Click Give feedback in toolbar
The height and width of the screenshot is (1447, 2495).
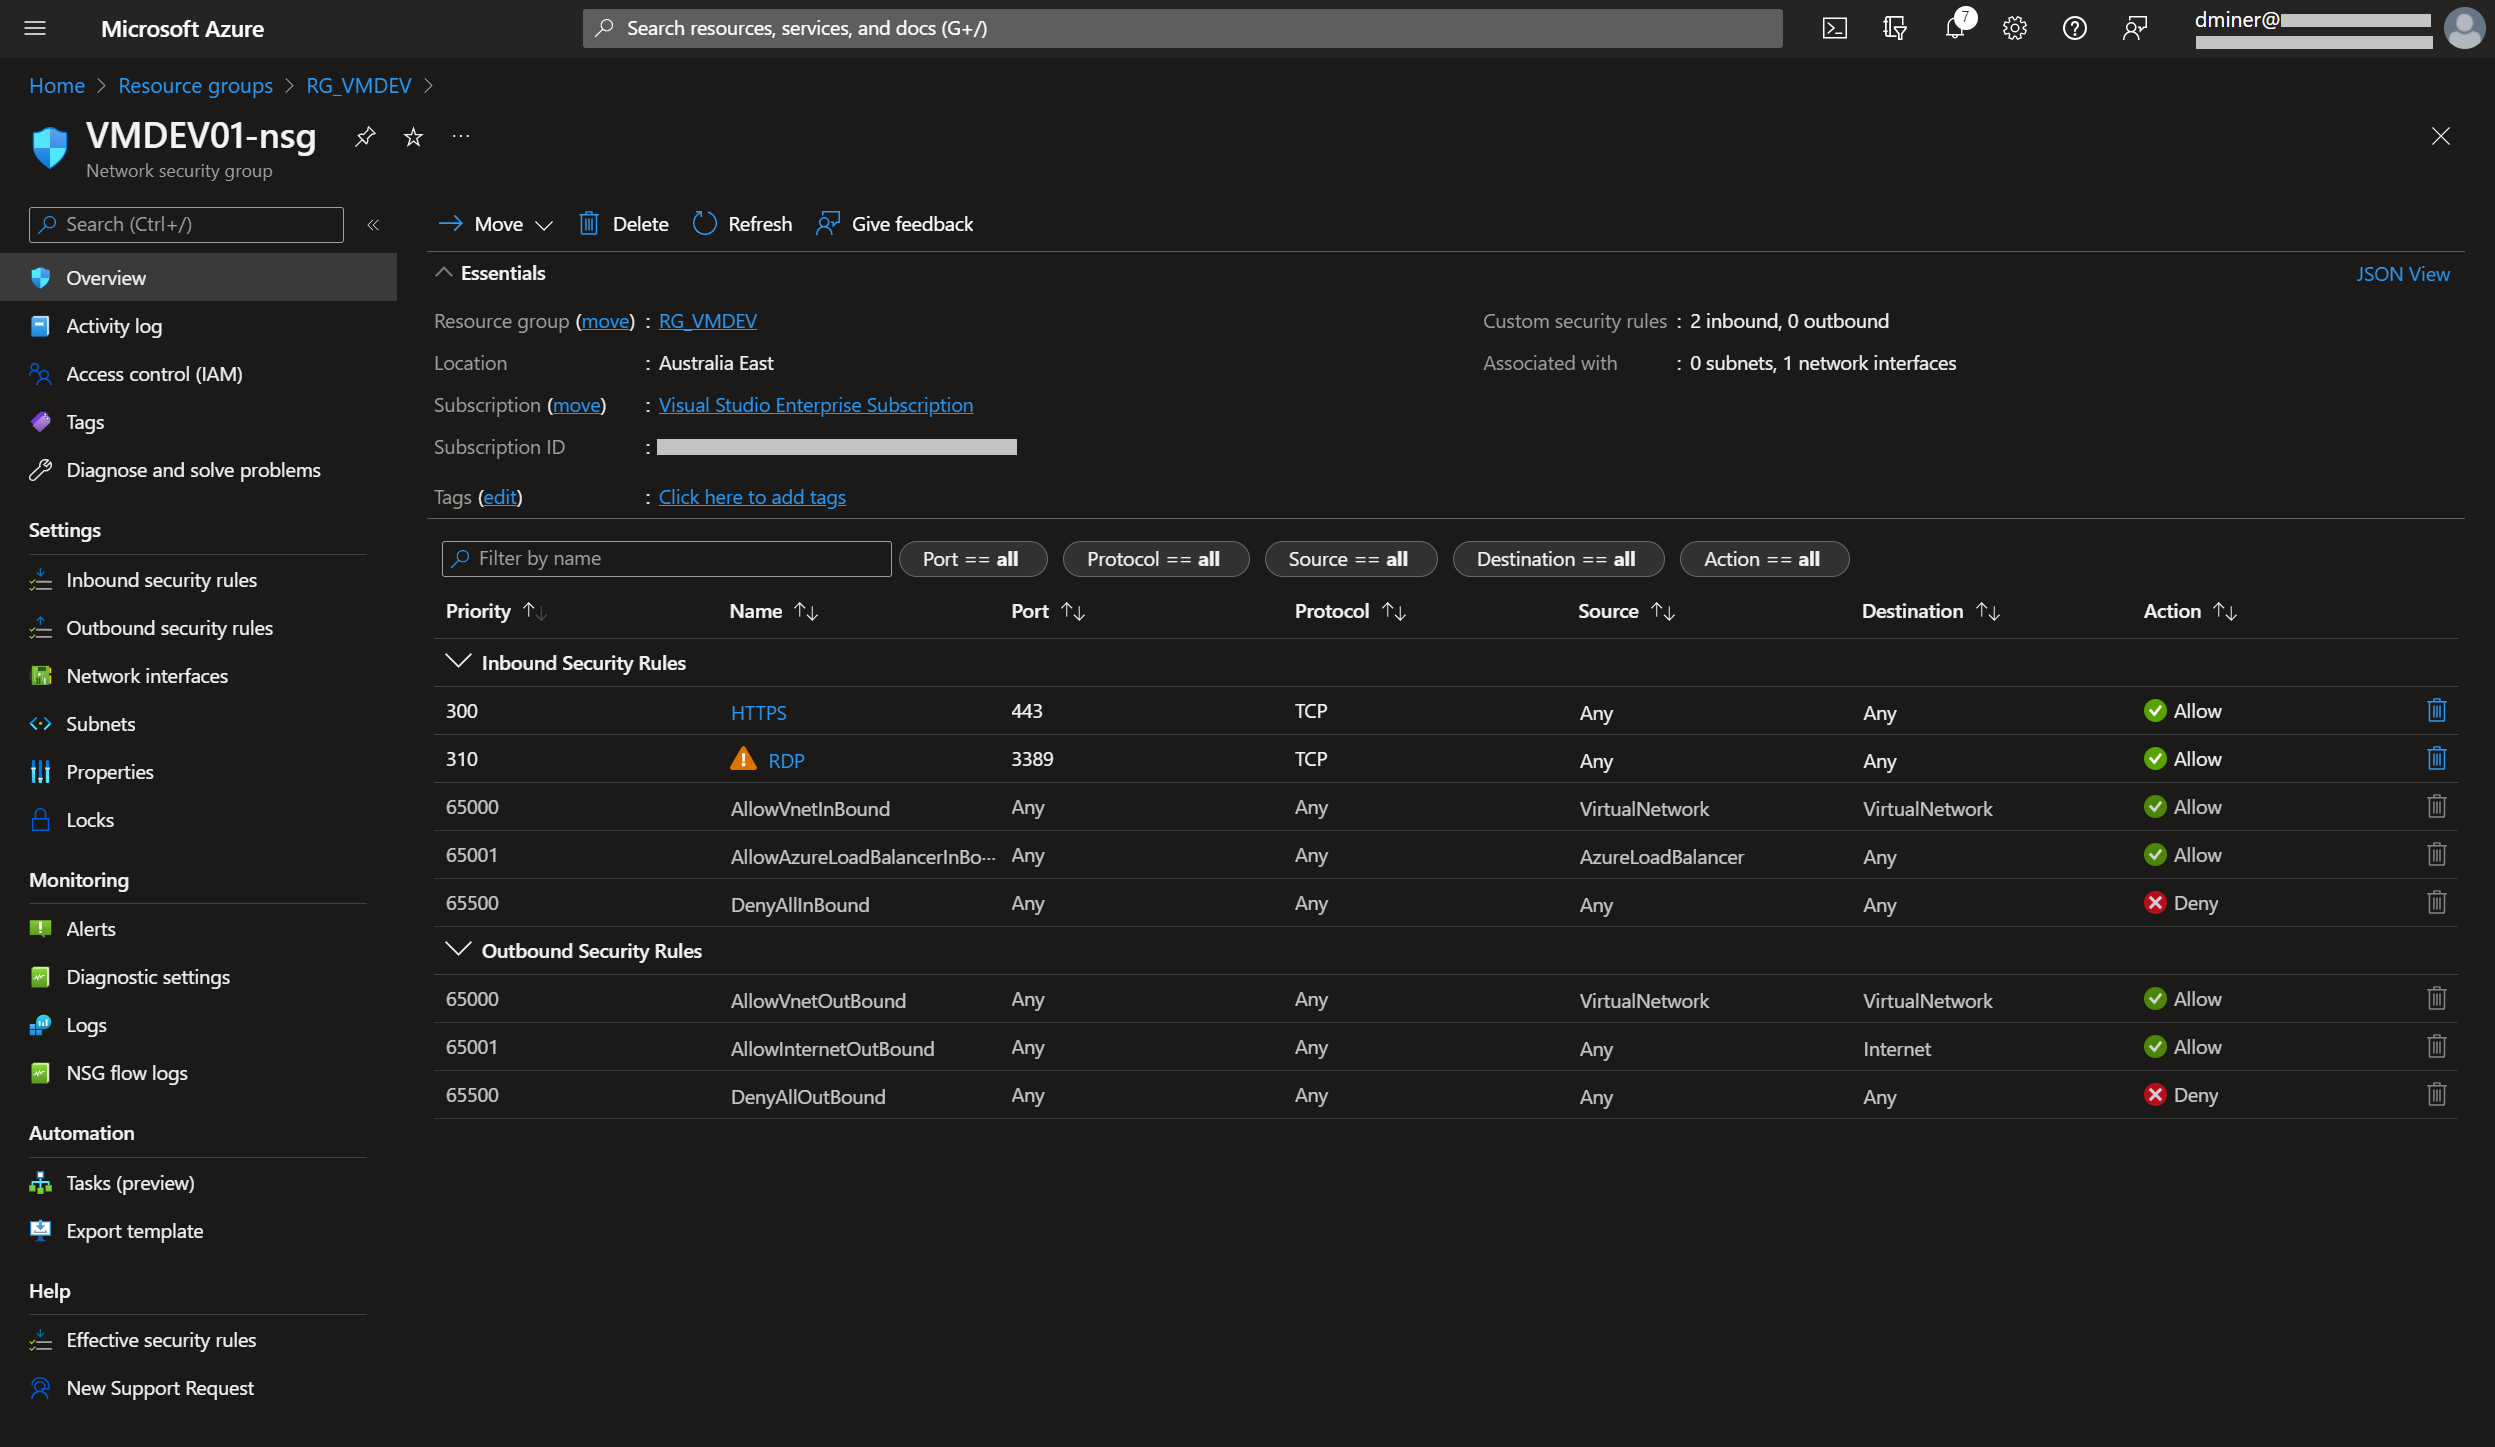pyautogui.click(x=895, y=224)
